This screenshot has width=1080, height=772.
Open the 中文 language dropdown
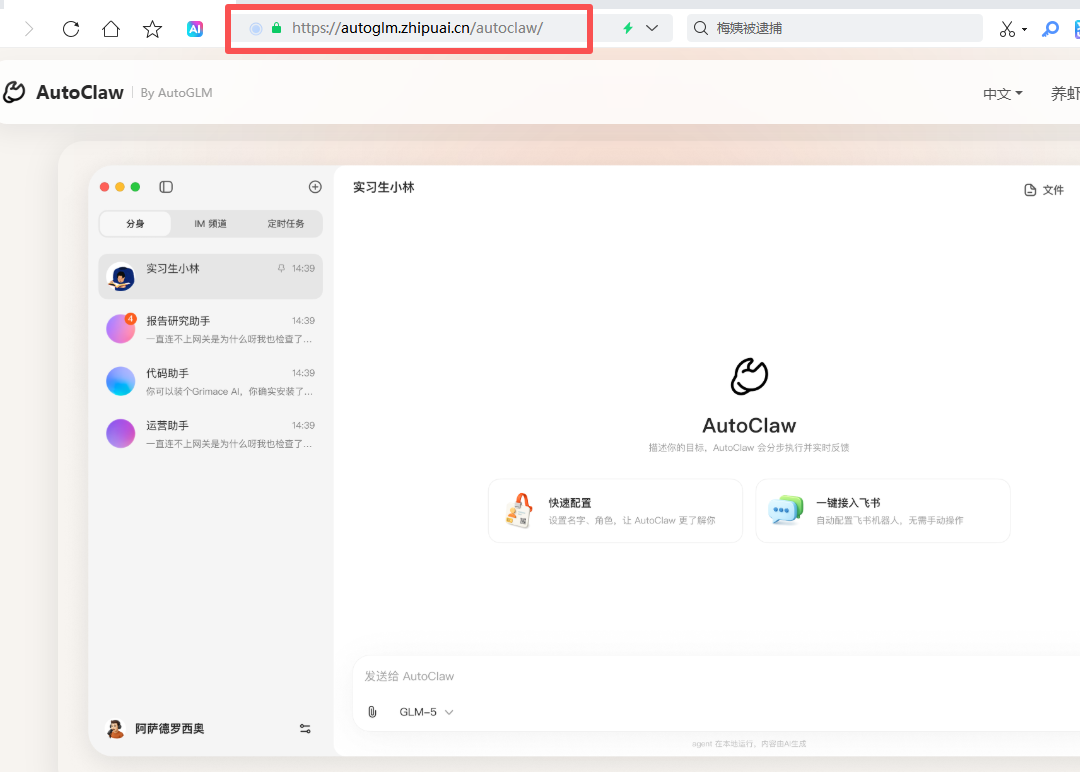click(x=1002, y=94)
